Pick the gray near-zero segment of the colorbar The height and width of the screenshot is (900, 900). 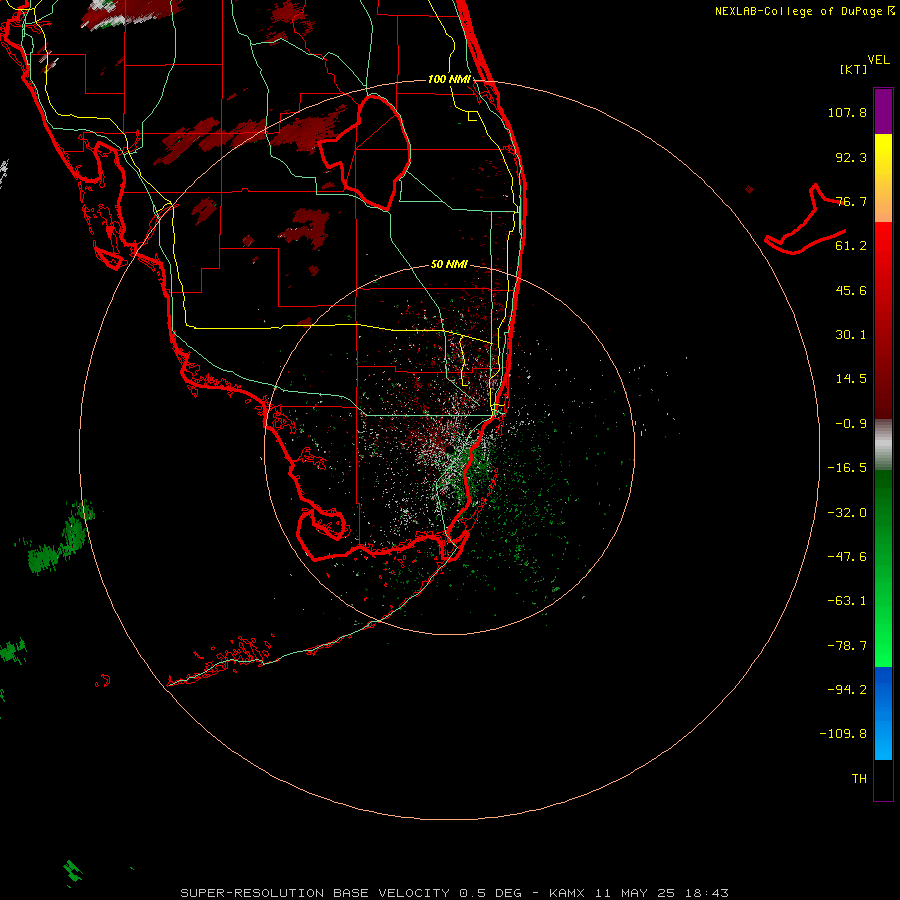883,445
